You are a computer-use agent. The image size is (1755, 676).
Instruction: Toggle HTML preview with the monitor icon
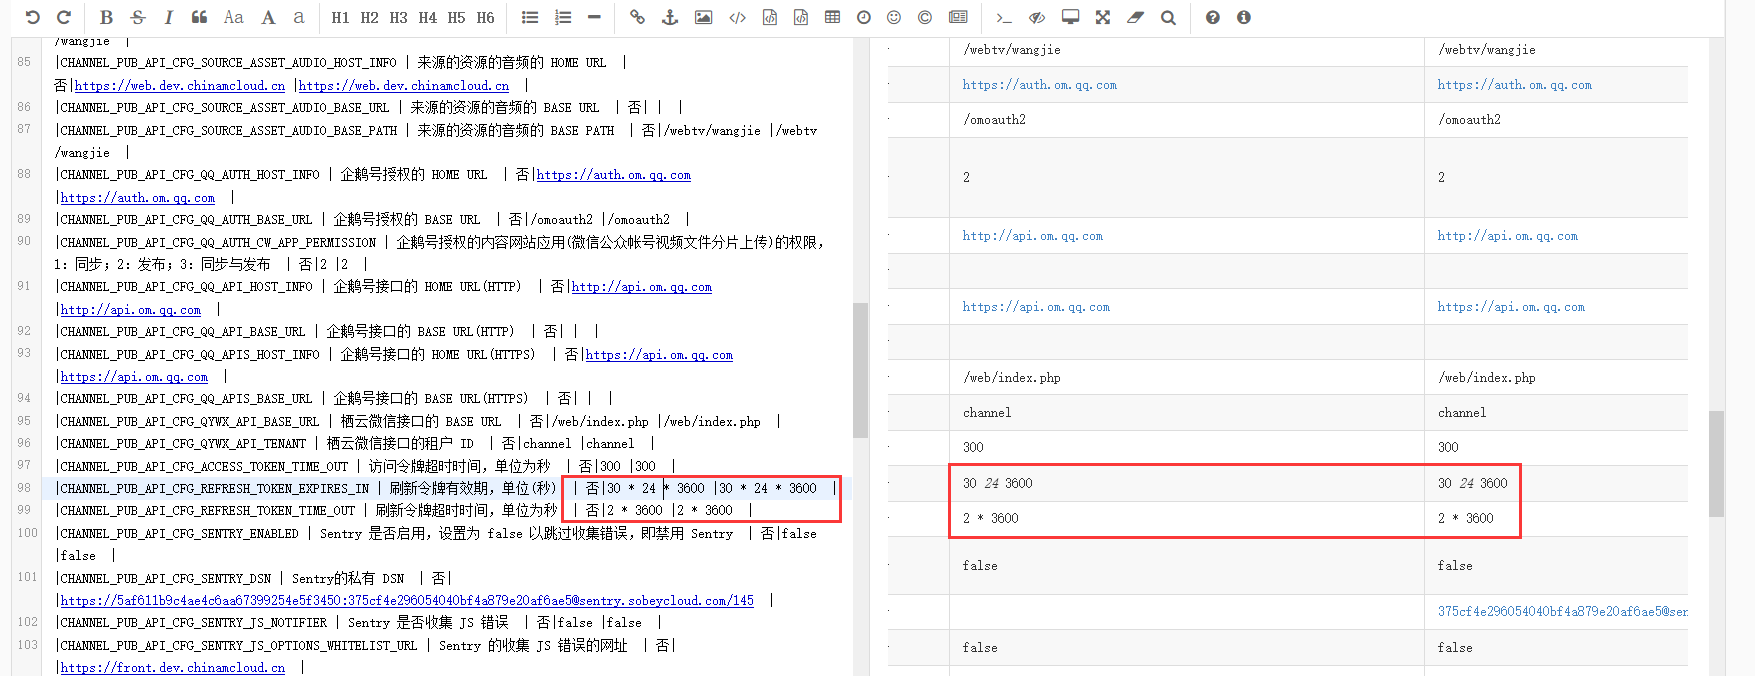point(1070,17)
